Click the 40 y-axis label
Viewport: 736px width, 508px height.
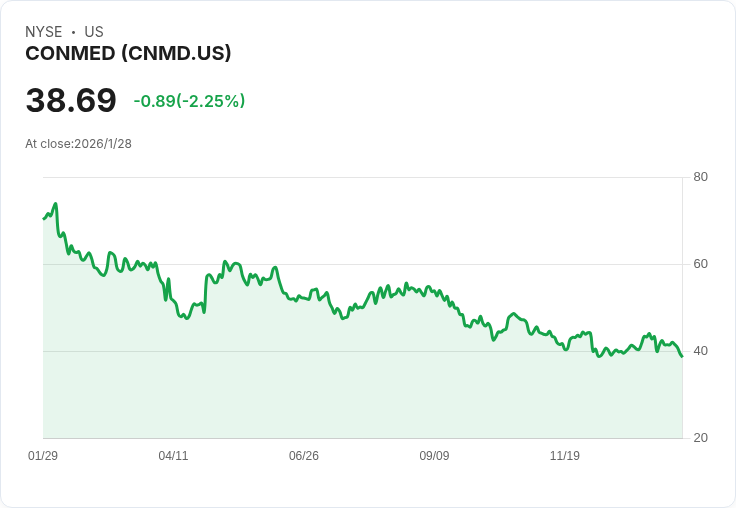click(x=700, y=351)
